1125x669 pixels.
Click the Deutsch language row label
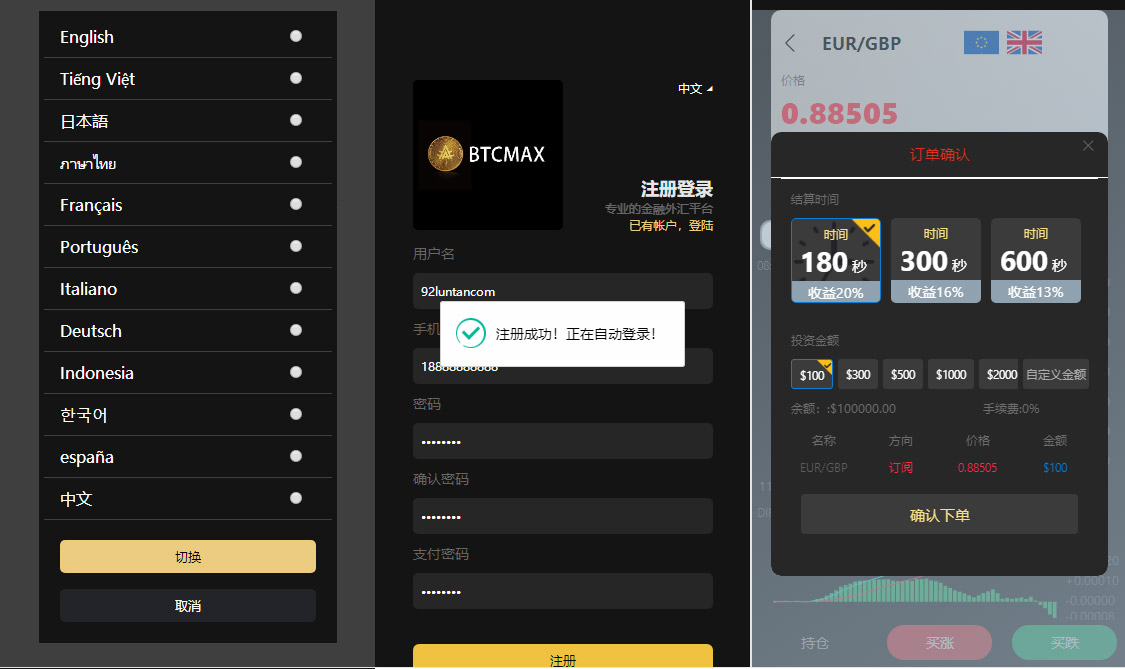click(x=90, y=331)
